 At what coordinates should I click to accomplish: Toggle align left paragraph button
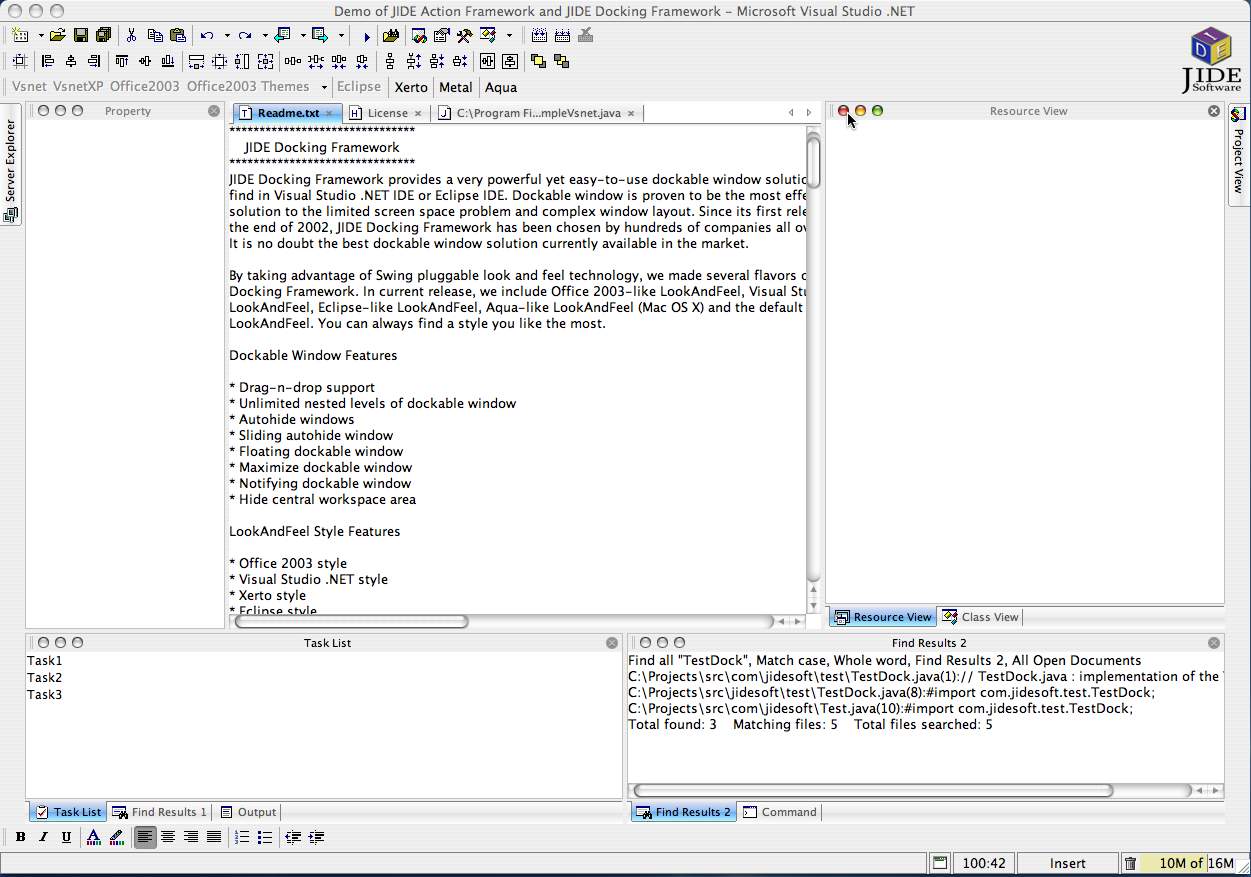tap(145, 837)
